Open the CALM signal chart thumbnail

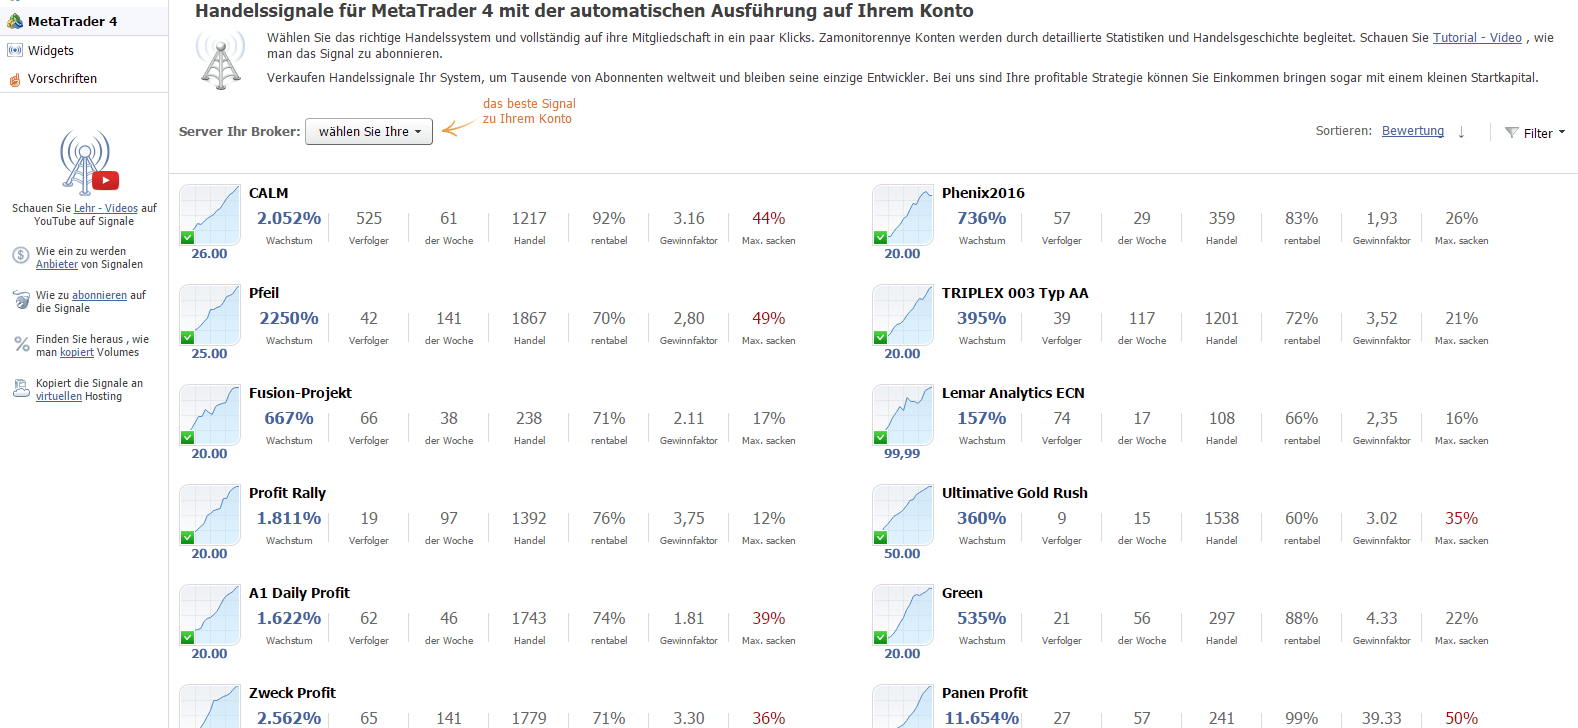point(210,214)
